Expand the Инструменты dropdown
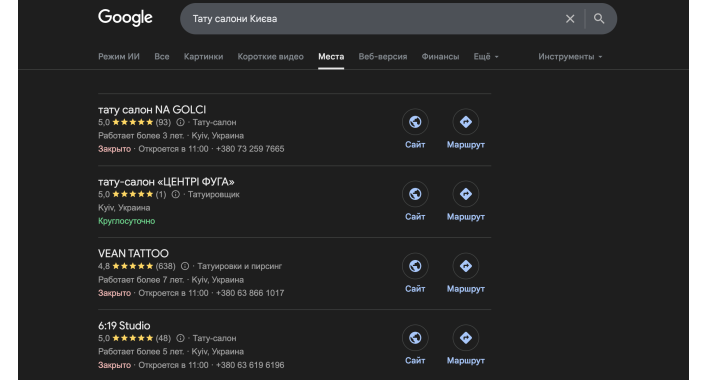 tap(570, 56)
